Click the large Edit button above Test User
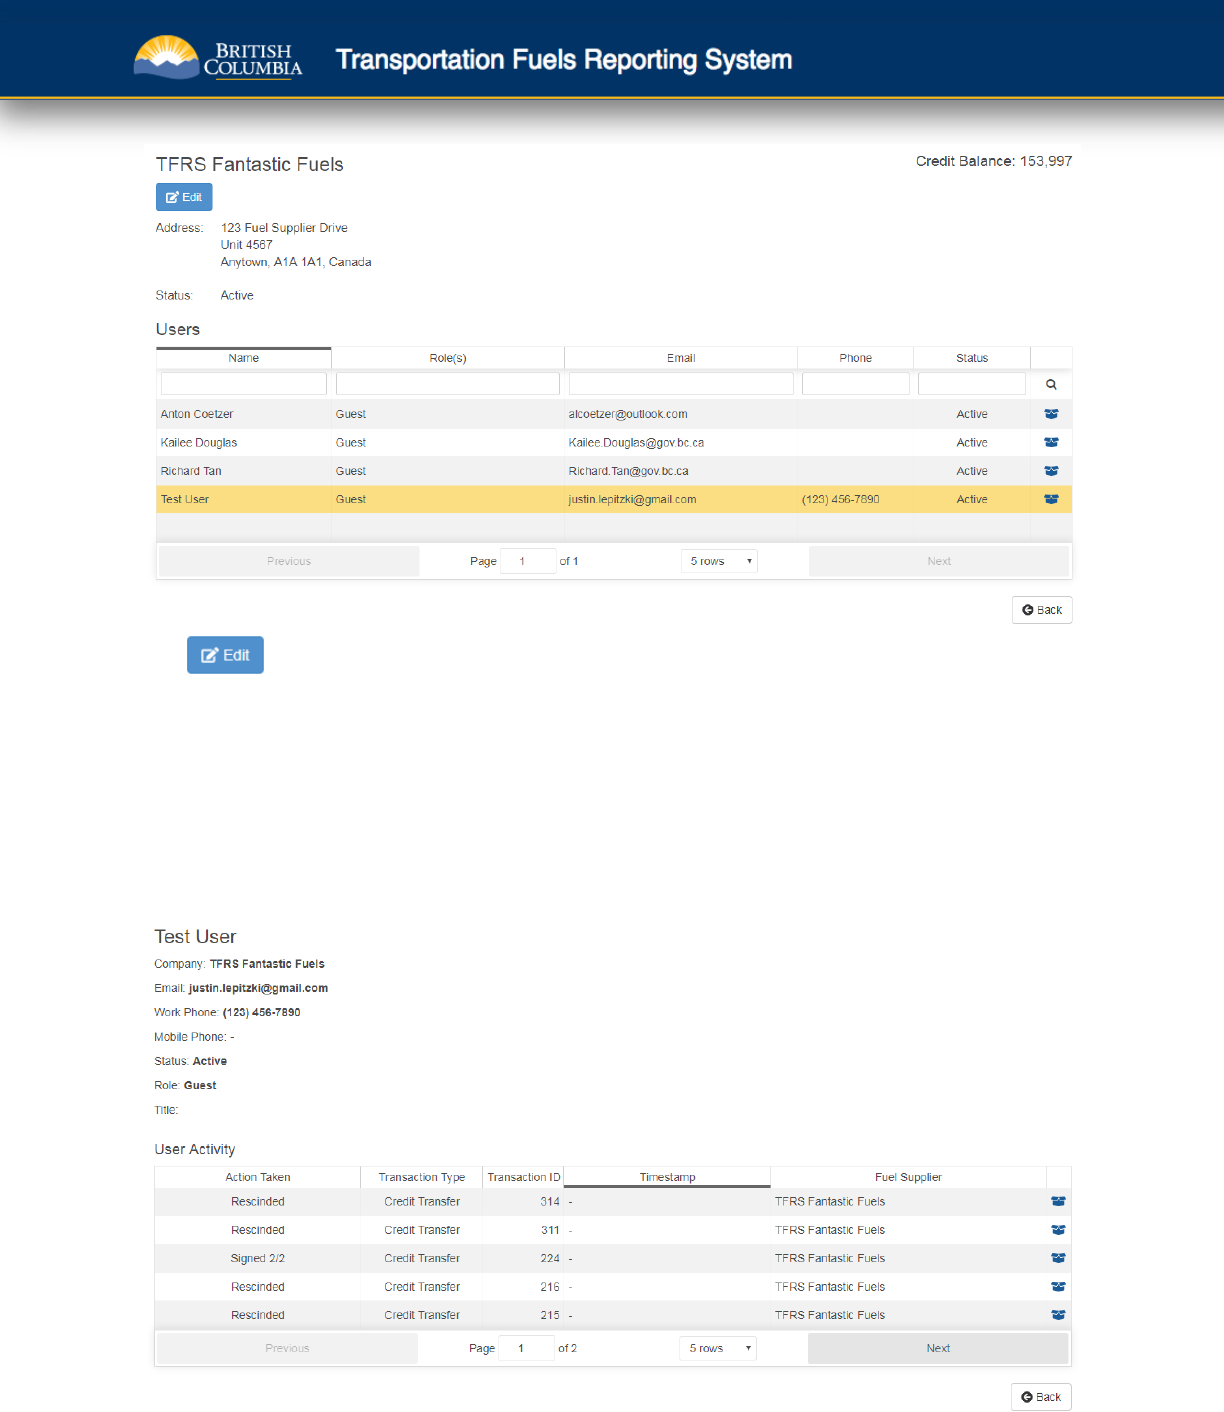 coord(225,655)
